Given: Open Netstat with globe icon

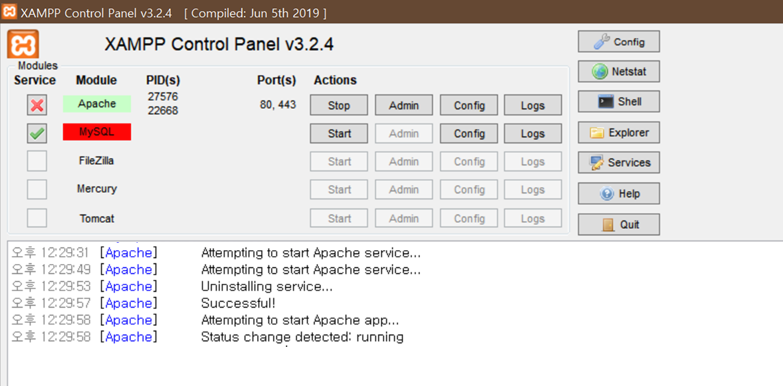Looking at the screenshot, I should (x=619, y=71).
